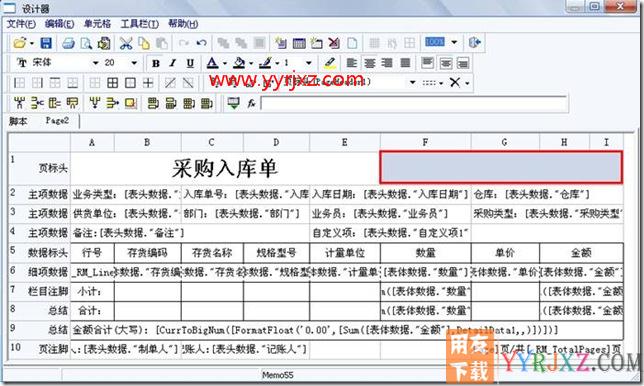Click the exit designer door icon
Image resolution: width=644 pixels, height=386 pixels.
[474, 42]
